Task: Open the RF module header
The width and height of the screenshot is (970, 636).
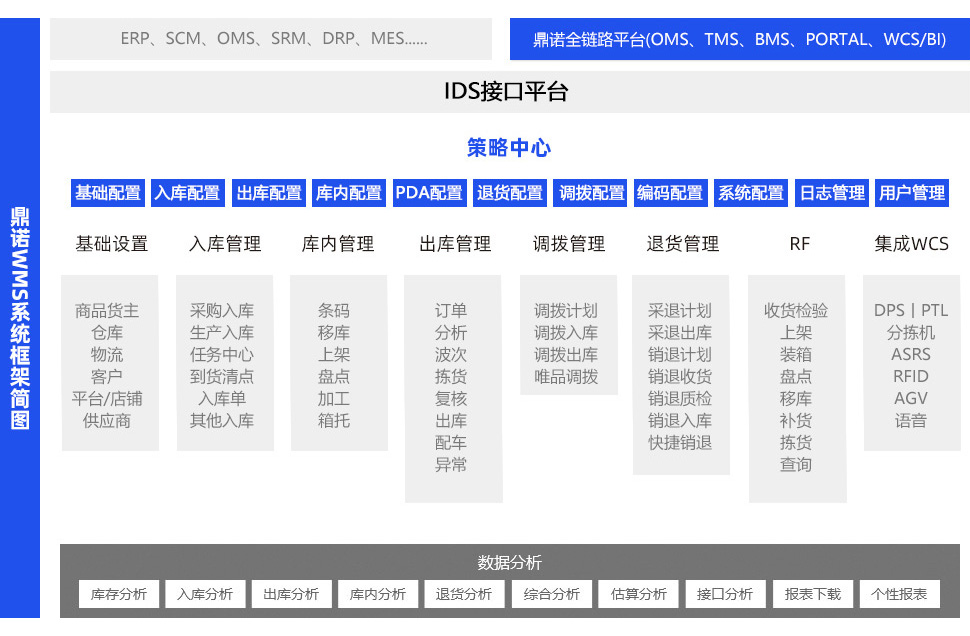Action: click(x=797, y=243)
